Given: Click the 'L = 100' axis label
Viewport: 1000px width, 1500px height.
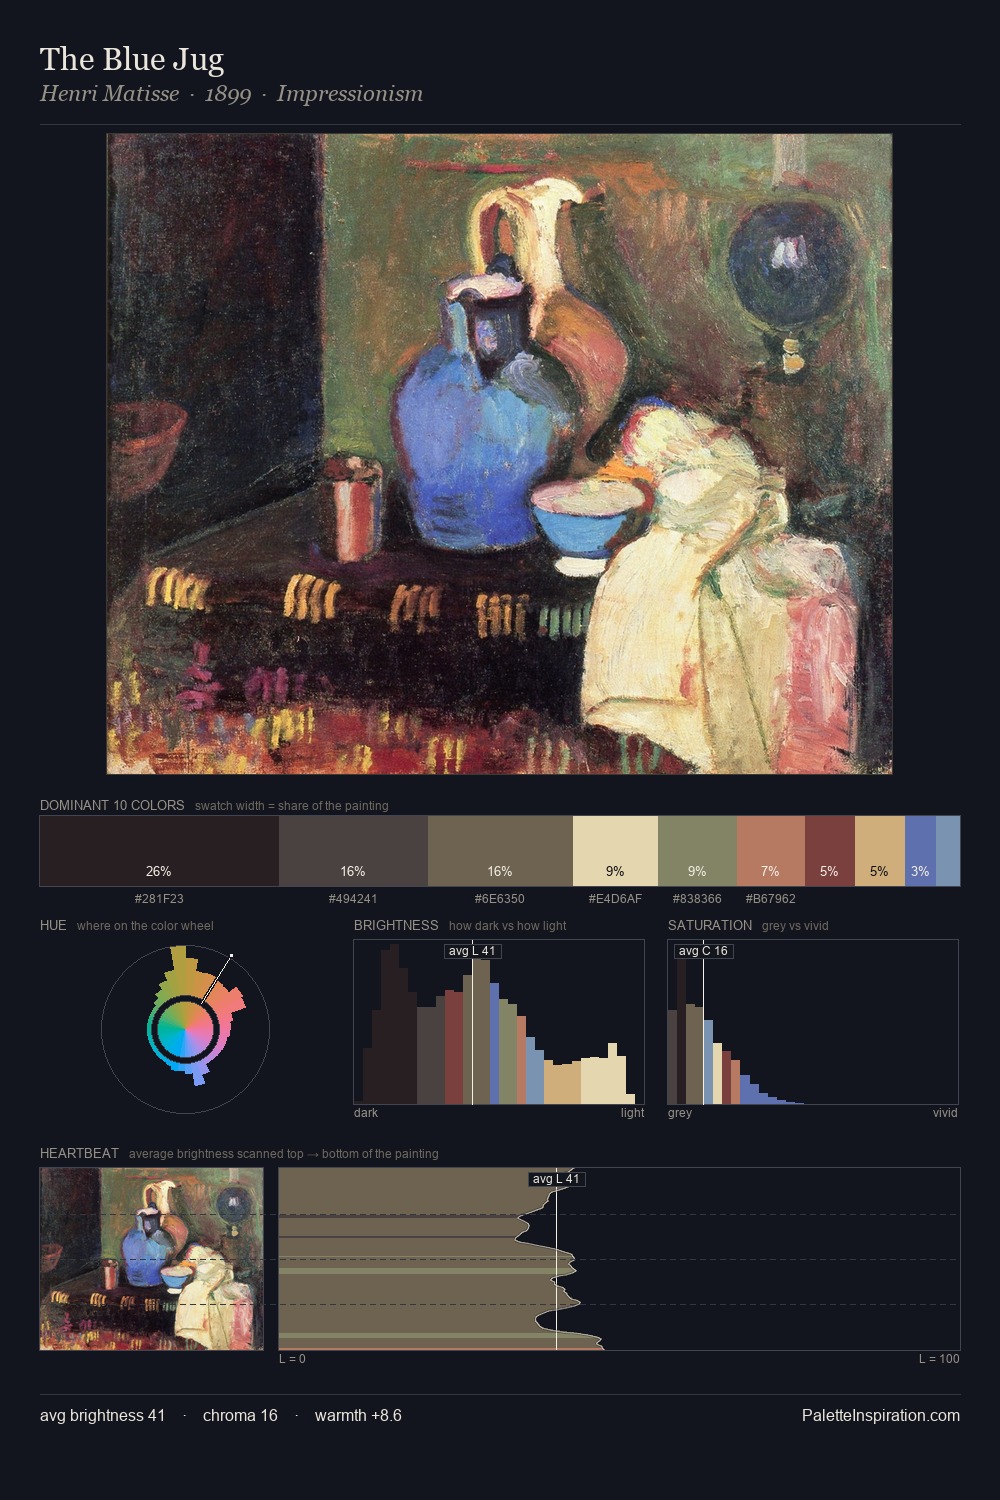Looking at the screenshot, I should coord(939,1359).
